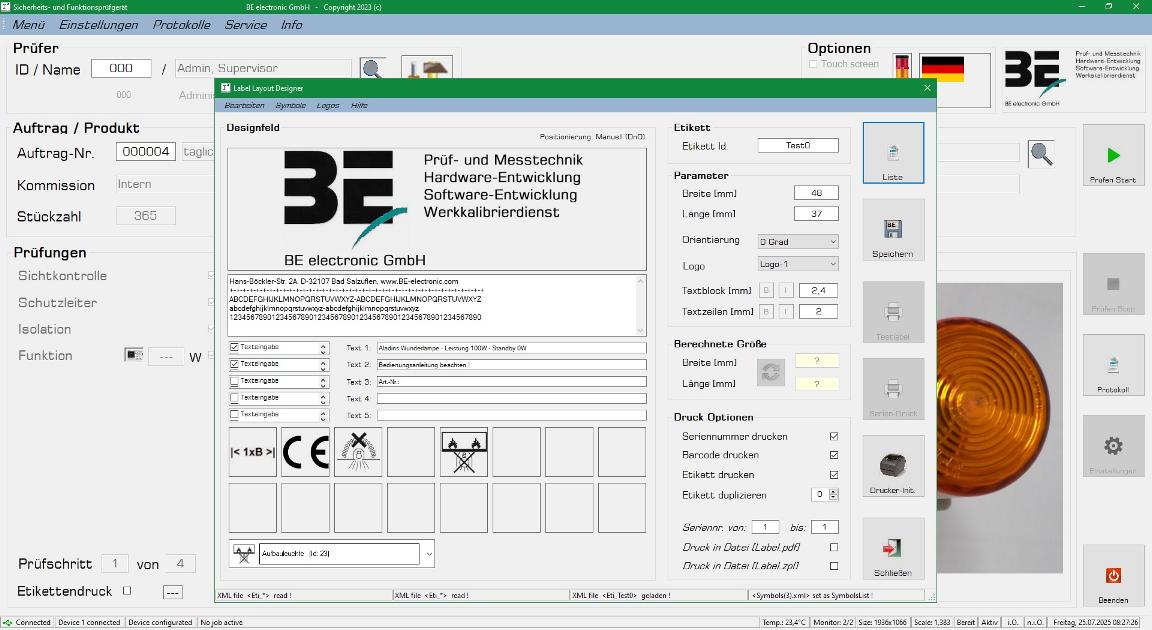This screenshot has height=630, width=1152.
Task: Initialize printer with the Drucker-Init. button
Action: (x=893, y=466)
